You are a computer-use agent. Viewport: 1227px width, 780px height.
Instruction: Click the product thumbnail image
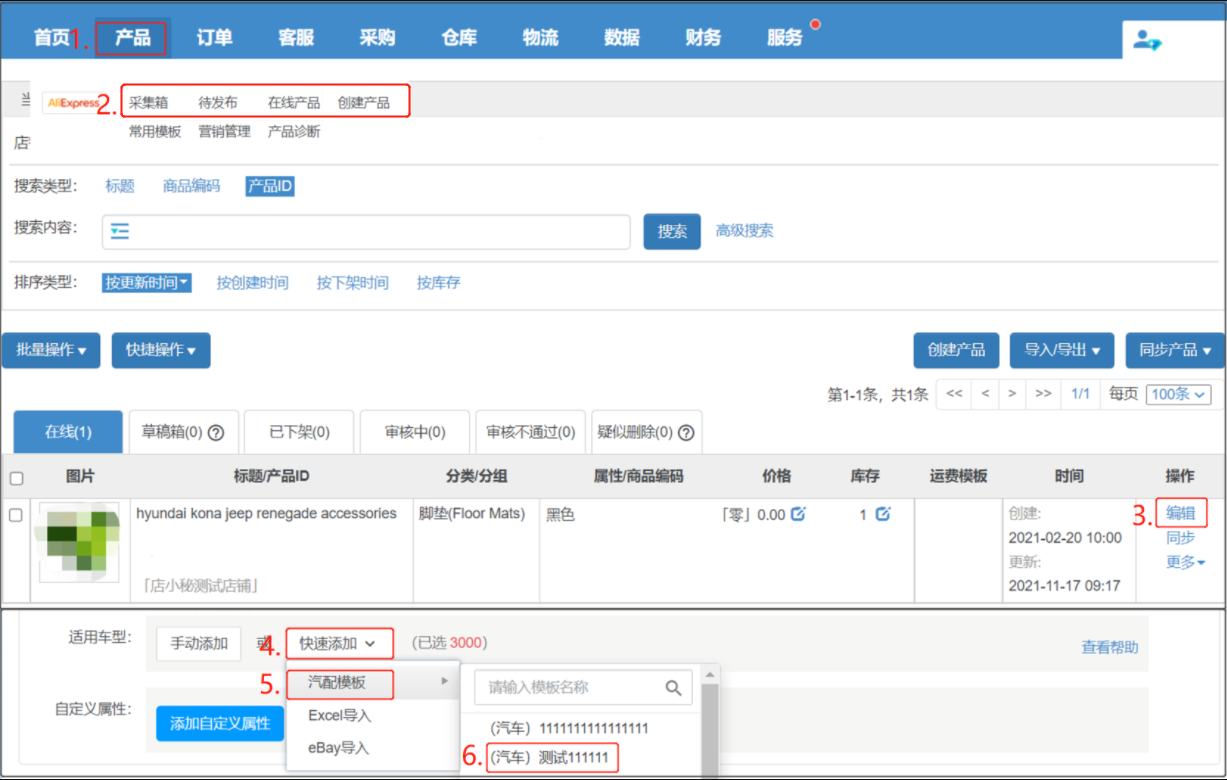tap(78, 542)
